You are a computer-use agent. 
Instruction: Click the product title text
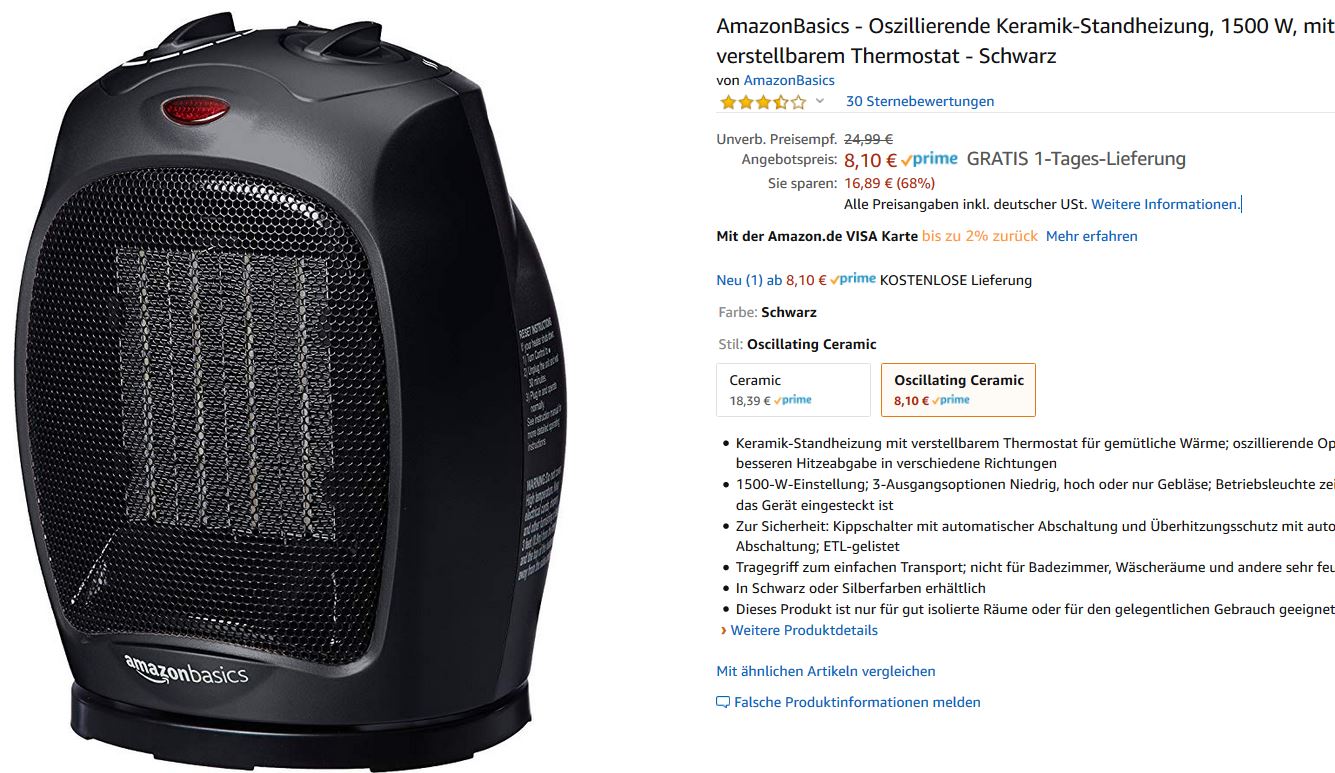coord(1025,41)
